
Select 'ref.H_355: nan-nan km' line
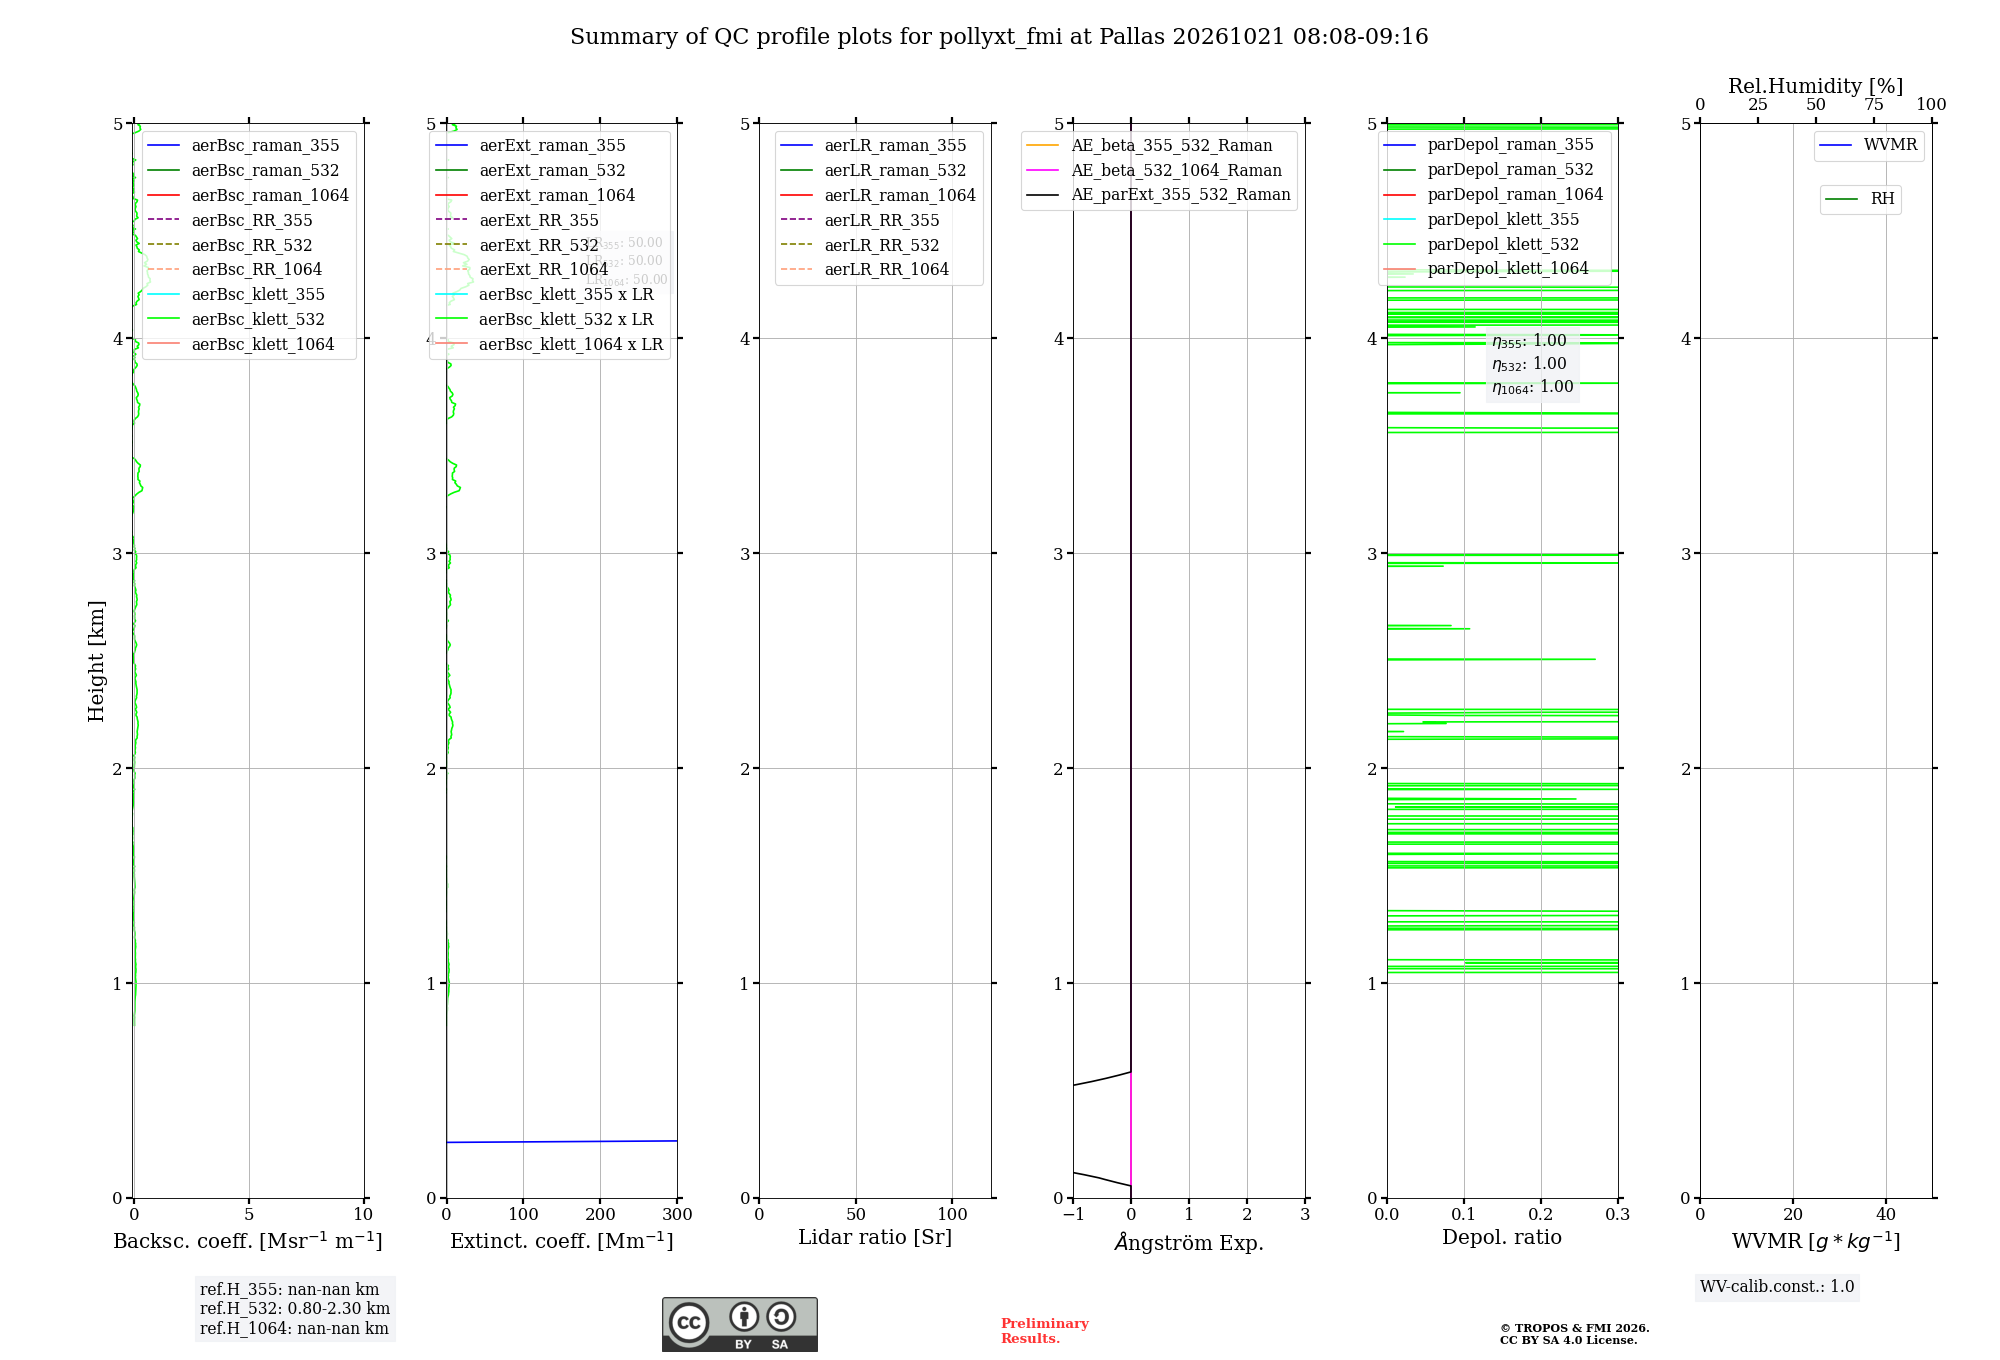pyautogui.click(x=289, y=1290)
